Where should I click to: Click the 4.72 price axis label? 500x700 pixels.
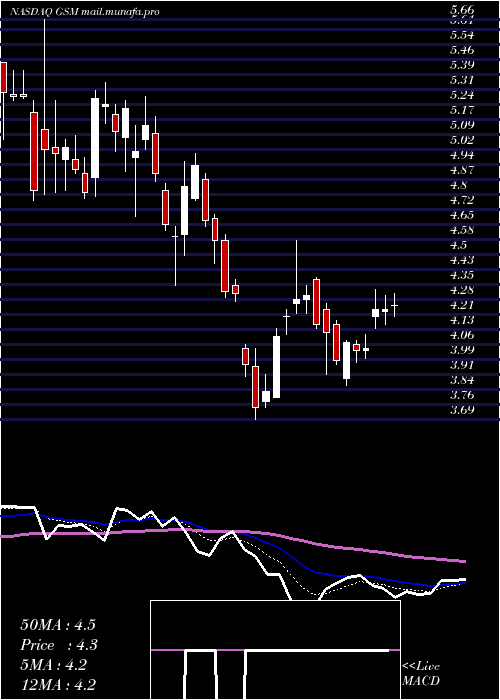462,200
